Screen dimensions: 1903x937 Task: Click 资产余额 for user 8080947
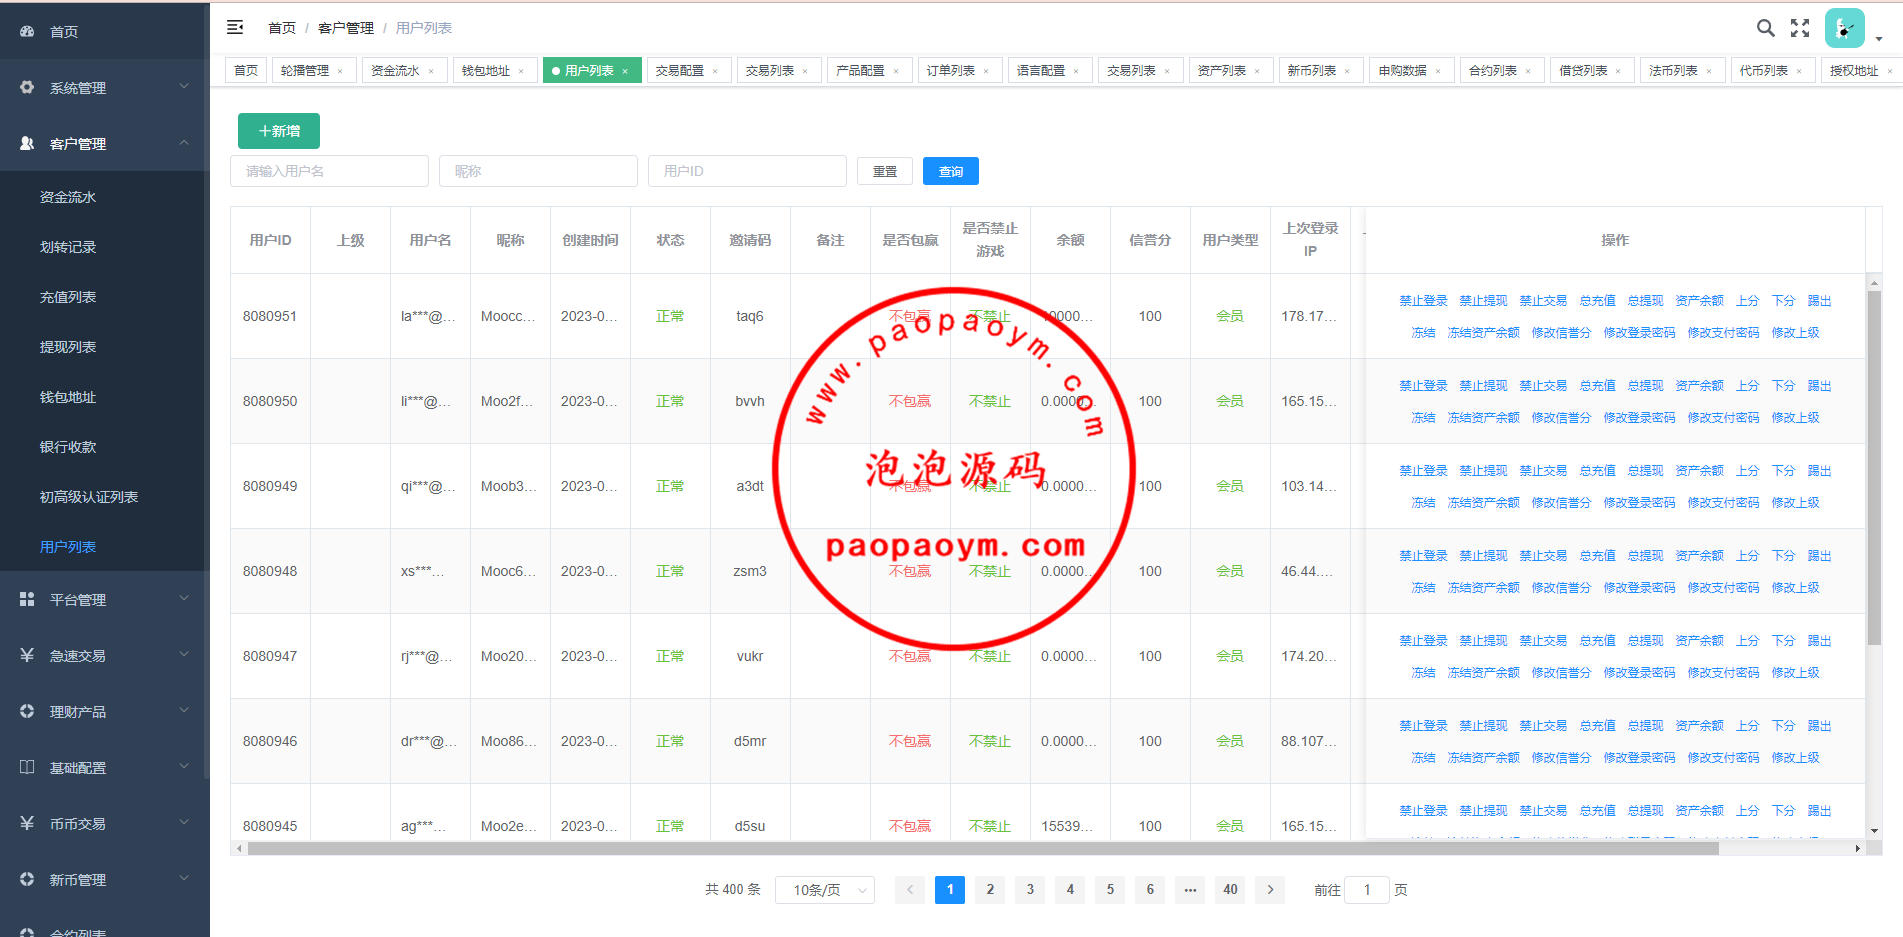point(1699,641)
